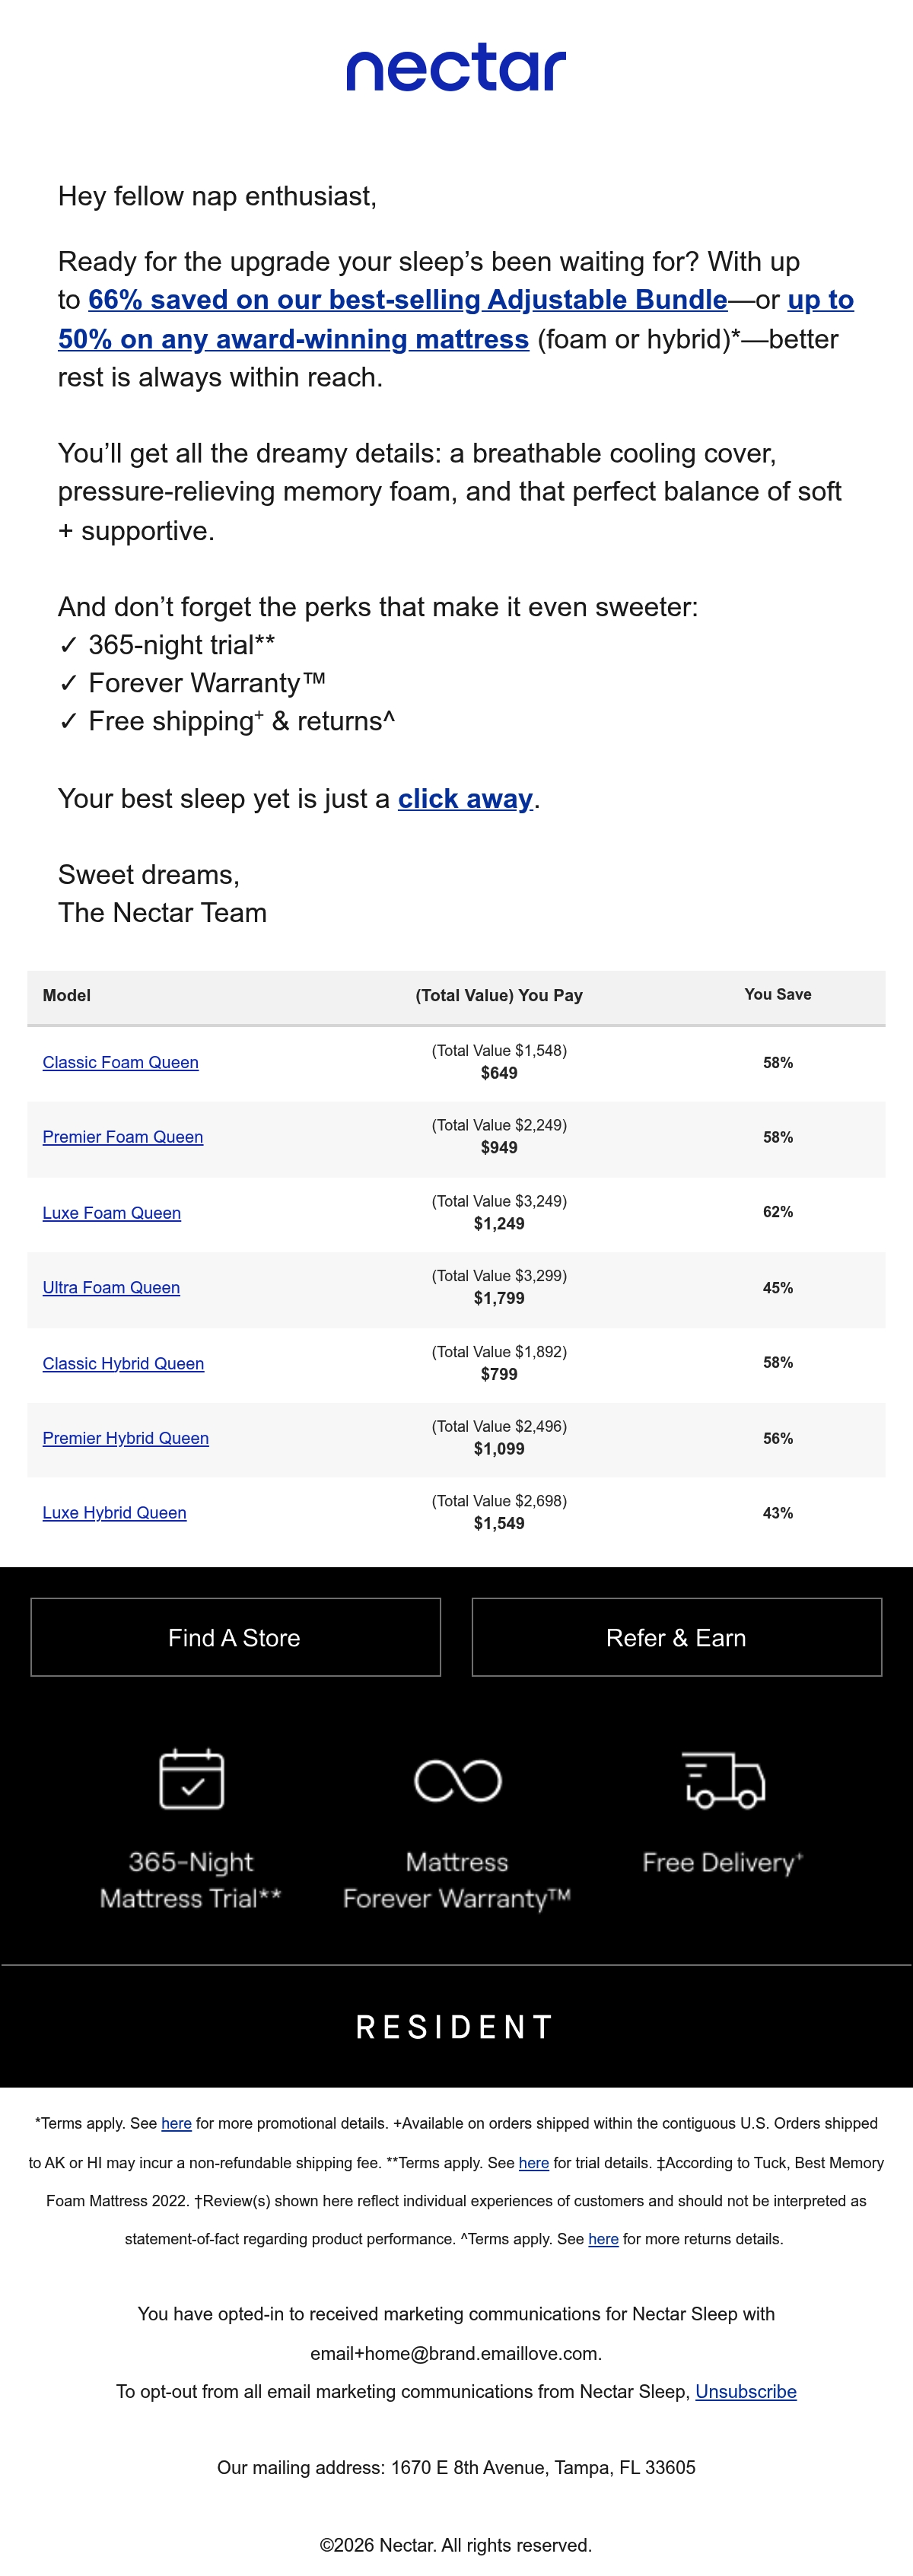Open Classic Hybrid Queen link
This screenshot has height=2576, width=913.
pos(123,1364)
